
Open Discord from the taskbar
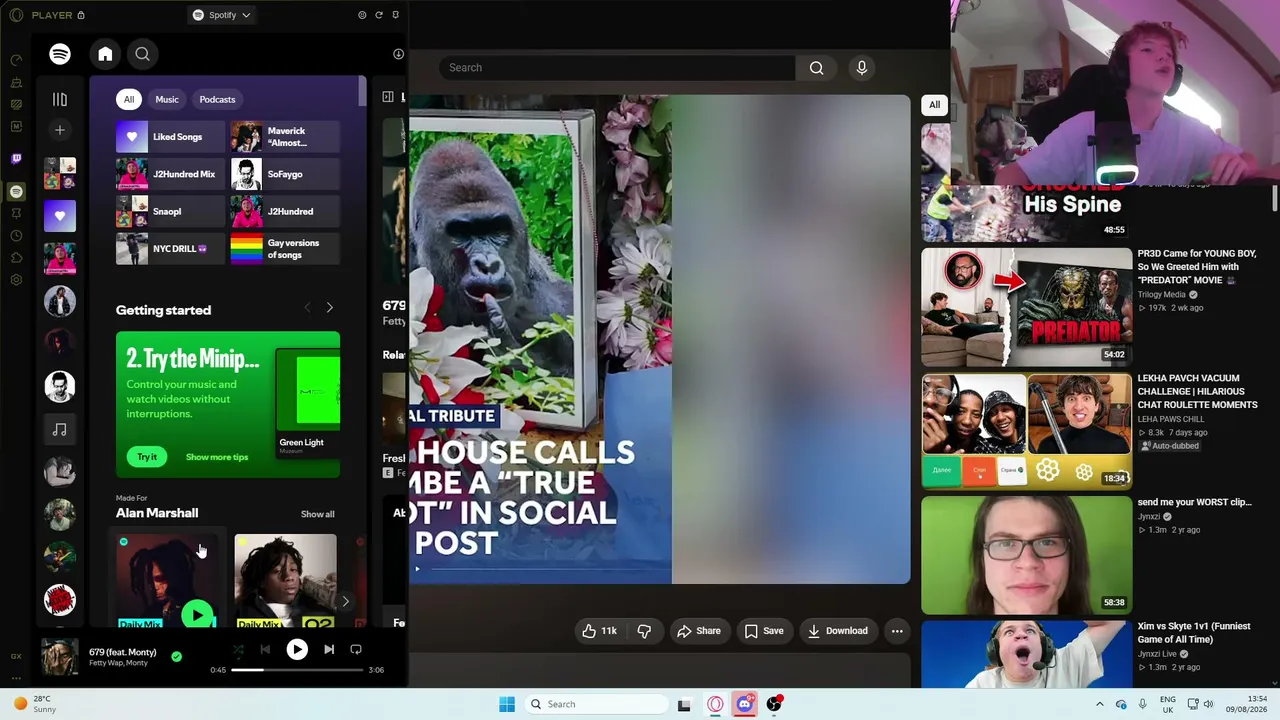pos(745,704)
